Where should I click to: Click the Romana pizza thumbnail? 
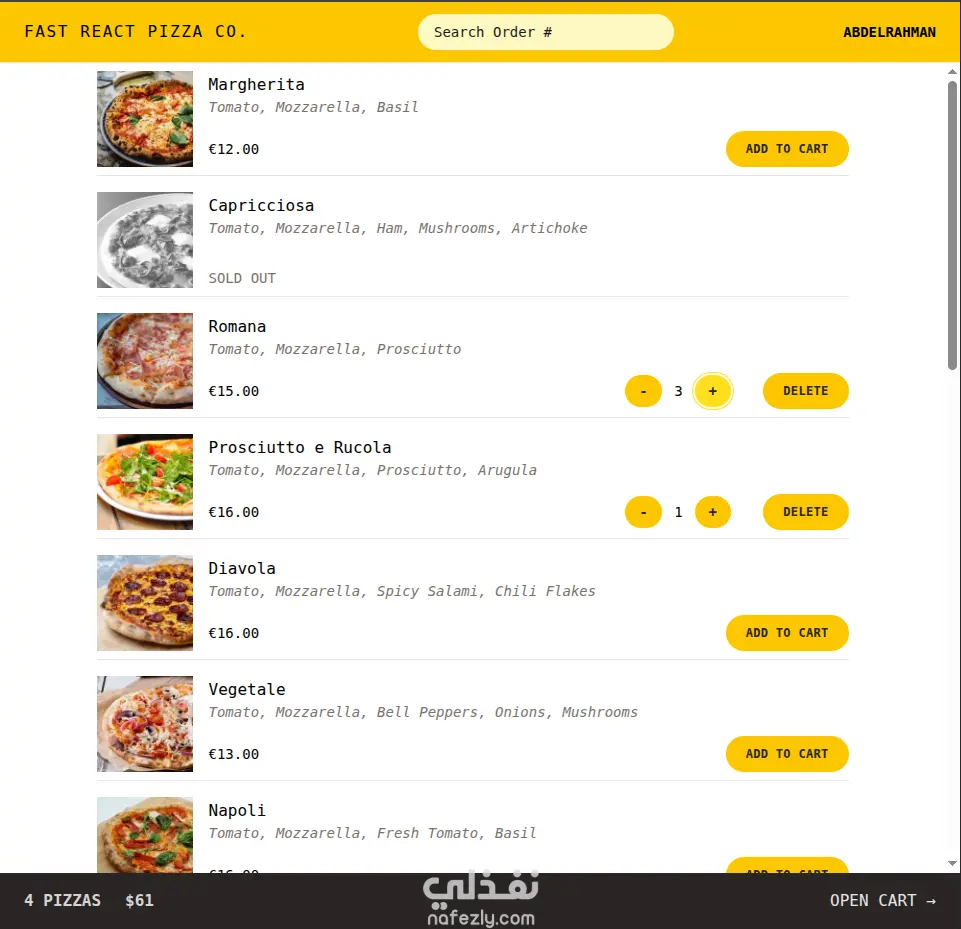point(145,361)
